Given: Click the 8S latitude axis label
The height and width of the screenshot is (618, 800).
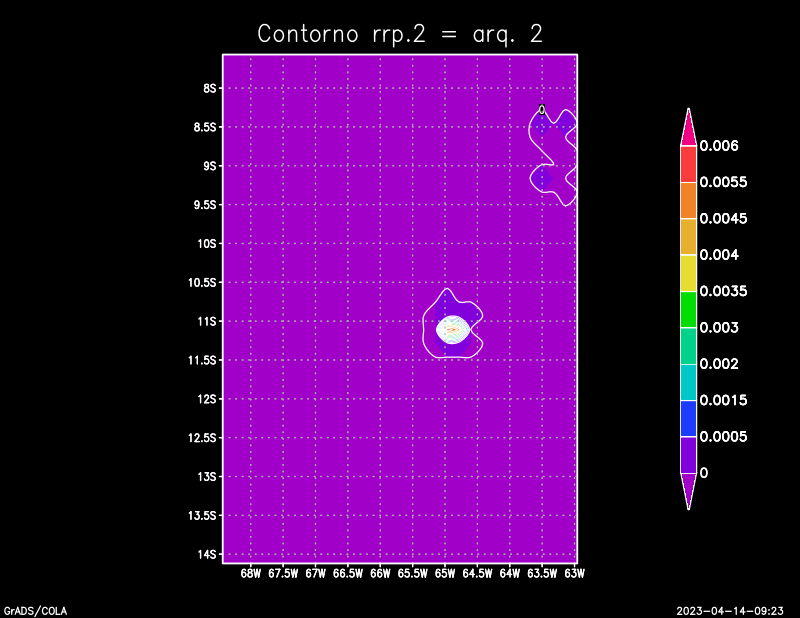Looking at the screenshot, I should click(210, 88).
